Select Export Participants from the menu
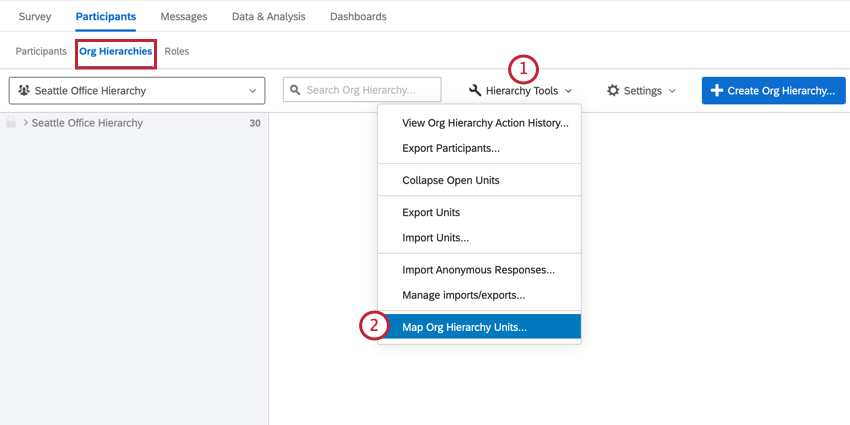The width and height of the screenshot is (850, 425). pyautogui.click(x=451, y=148)
